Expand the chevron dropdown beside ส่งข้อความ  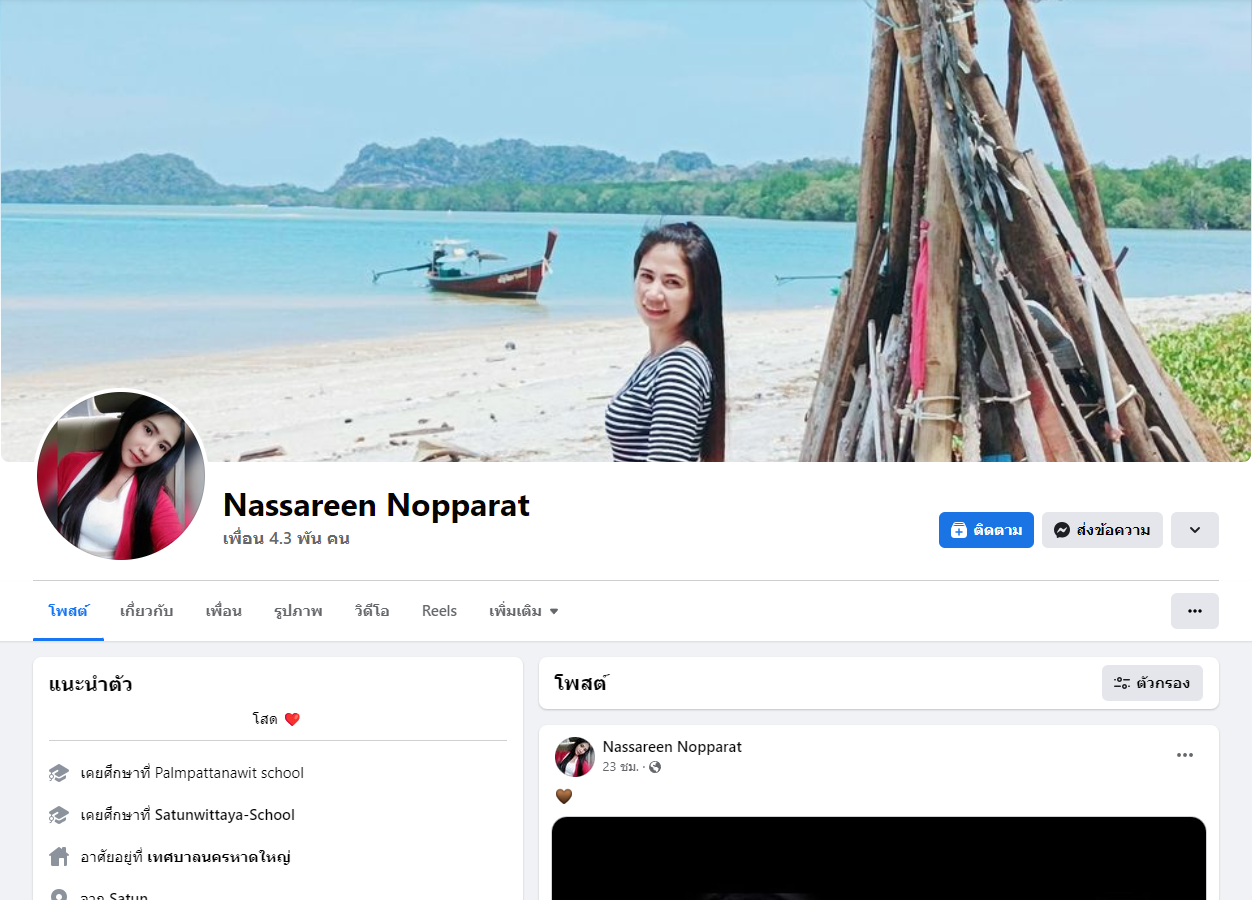pyautogui.click(x=1195, y=530)
